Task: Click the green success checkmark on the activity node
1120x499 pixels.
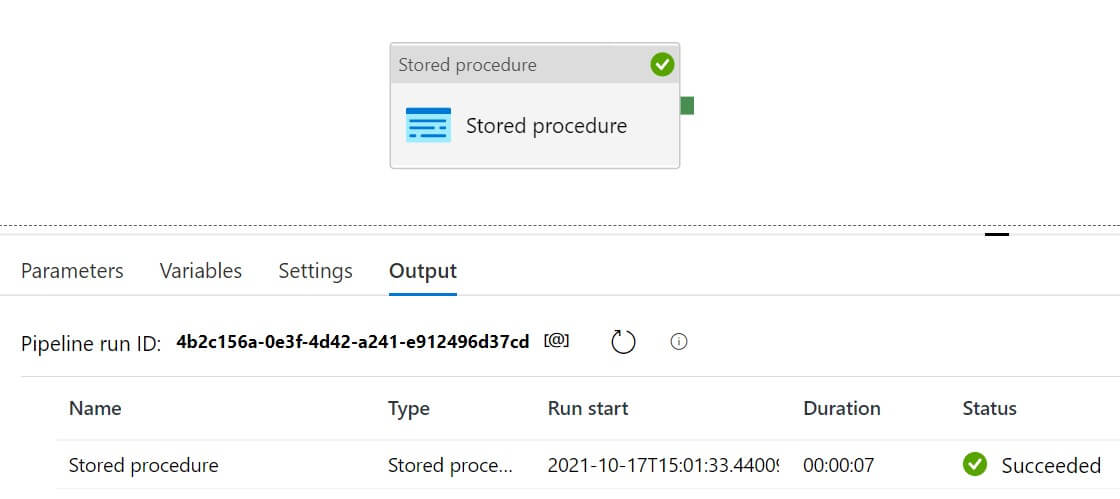Action: click(662, 65)
